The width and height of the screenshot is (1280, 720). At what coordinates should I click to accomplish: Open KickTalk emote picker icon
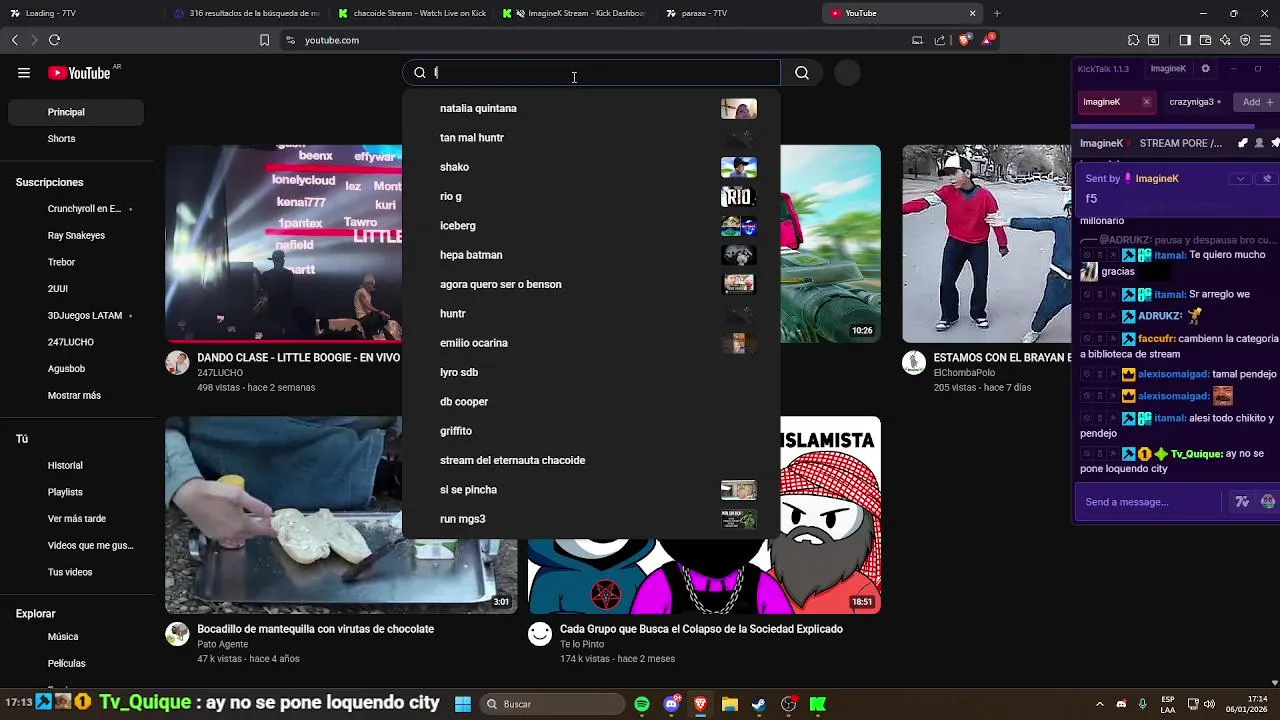(1268, 502)
